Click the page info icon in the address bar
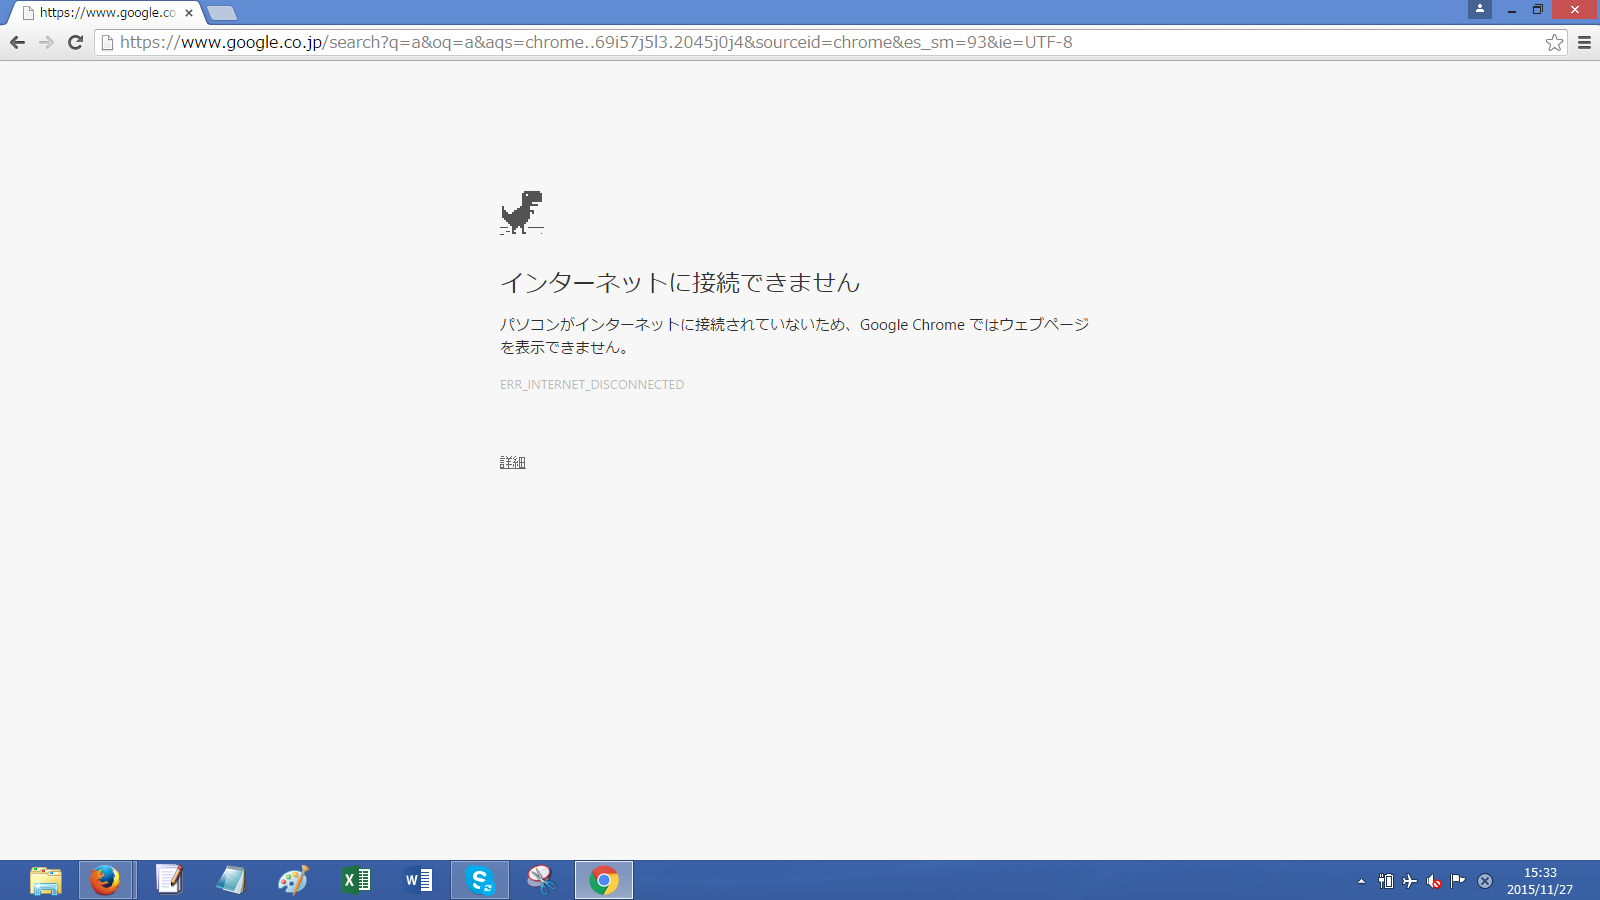 click(x=108, y=42)
